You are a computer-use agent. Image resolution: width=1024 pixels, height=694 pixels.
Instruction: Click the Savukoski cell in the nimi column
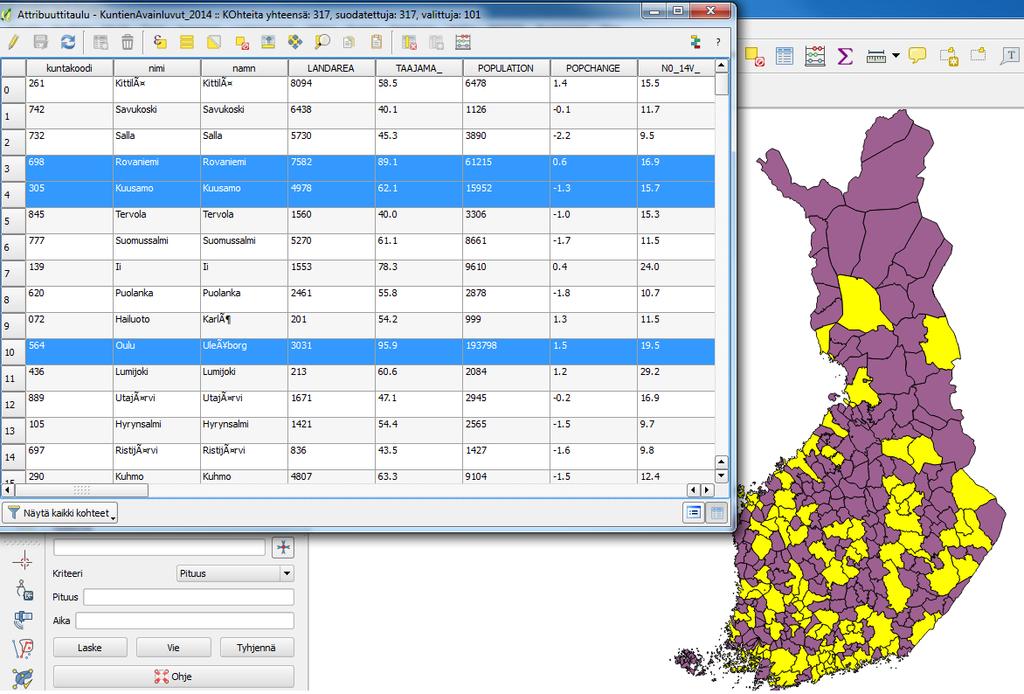coord(157,116)
